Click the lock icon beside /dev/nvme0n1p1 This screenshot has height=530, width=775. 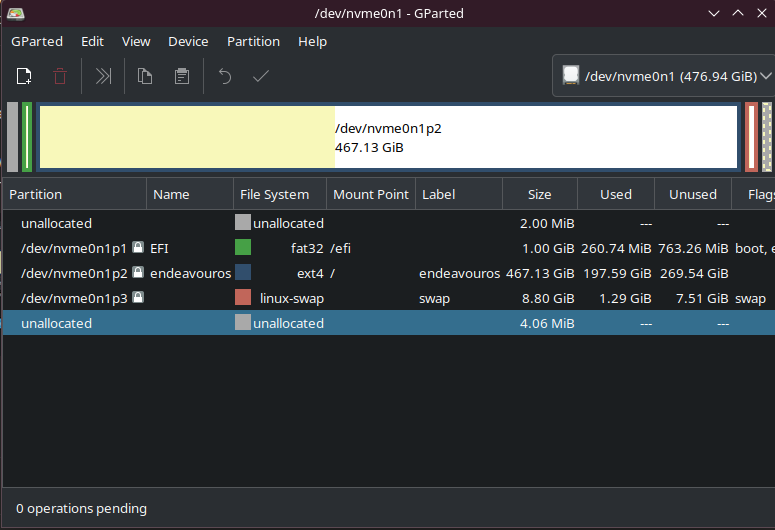pyautogui.click(x=138, y=247)
